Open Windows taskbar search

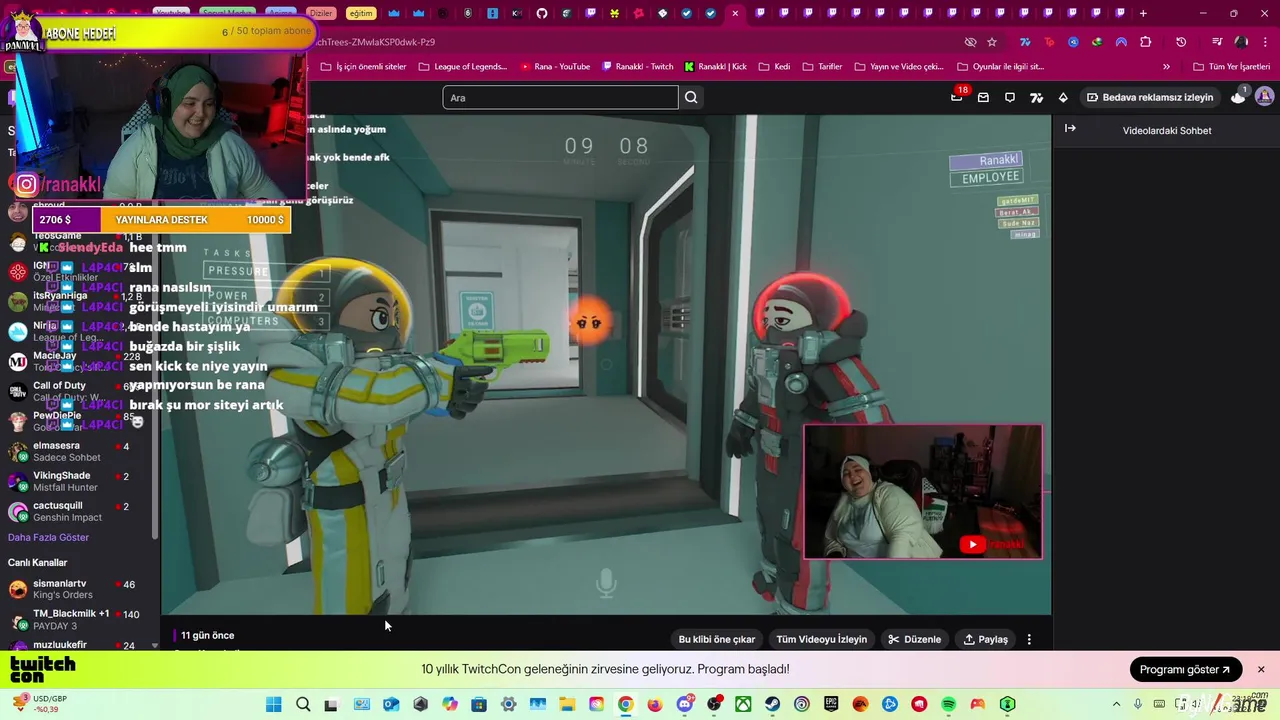pos(303,704)
